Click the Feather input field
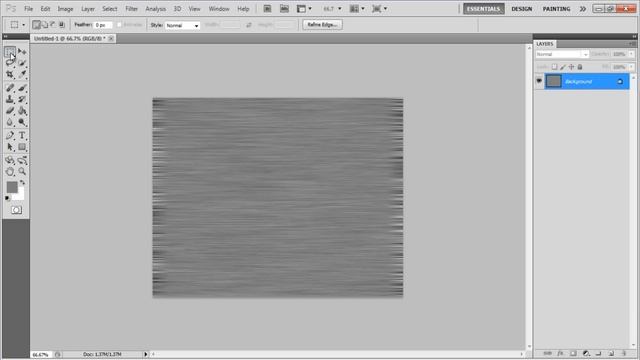Image resolution: width=640 pixels, height=360 pixels. (103, 25)
